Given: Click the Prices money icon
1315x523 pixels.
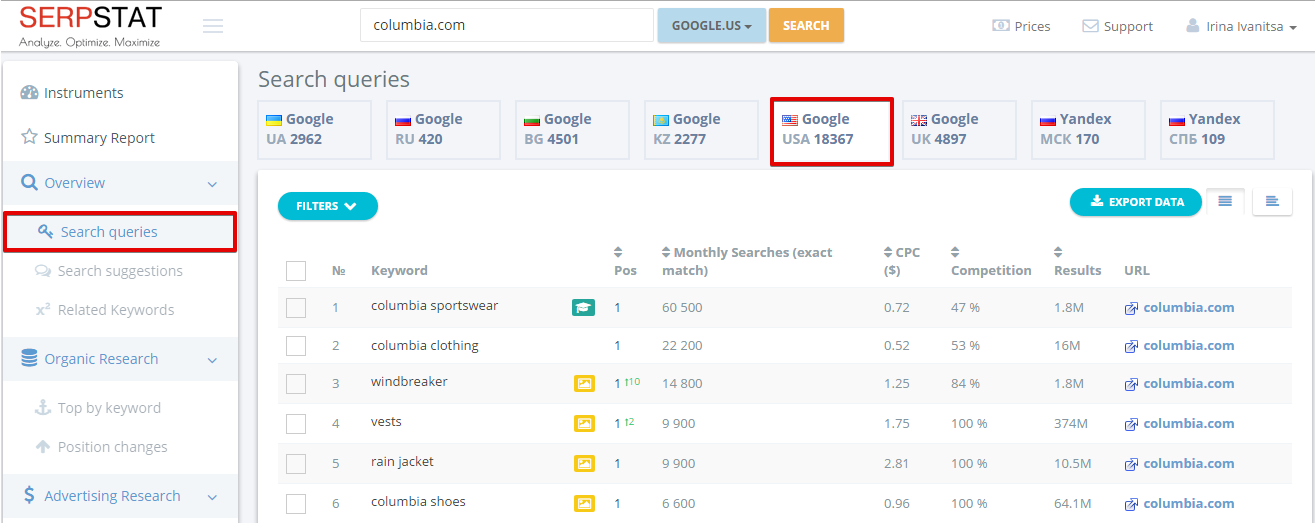Looking at the screenshot, I should pos(1000,26).
